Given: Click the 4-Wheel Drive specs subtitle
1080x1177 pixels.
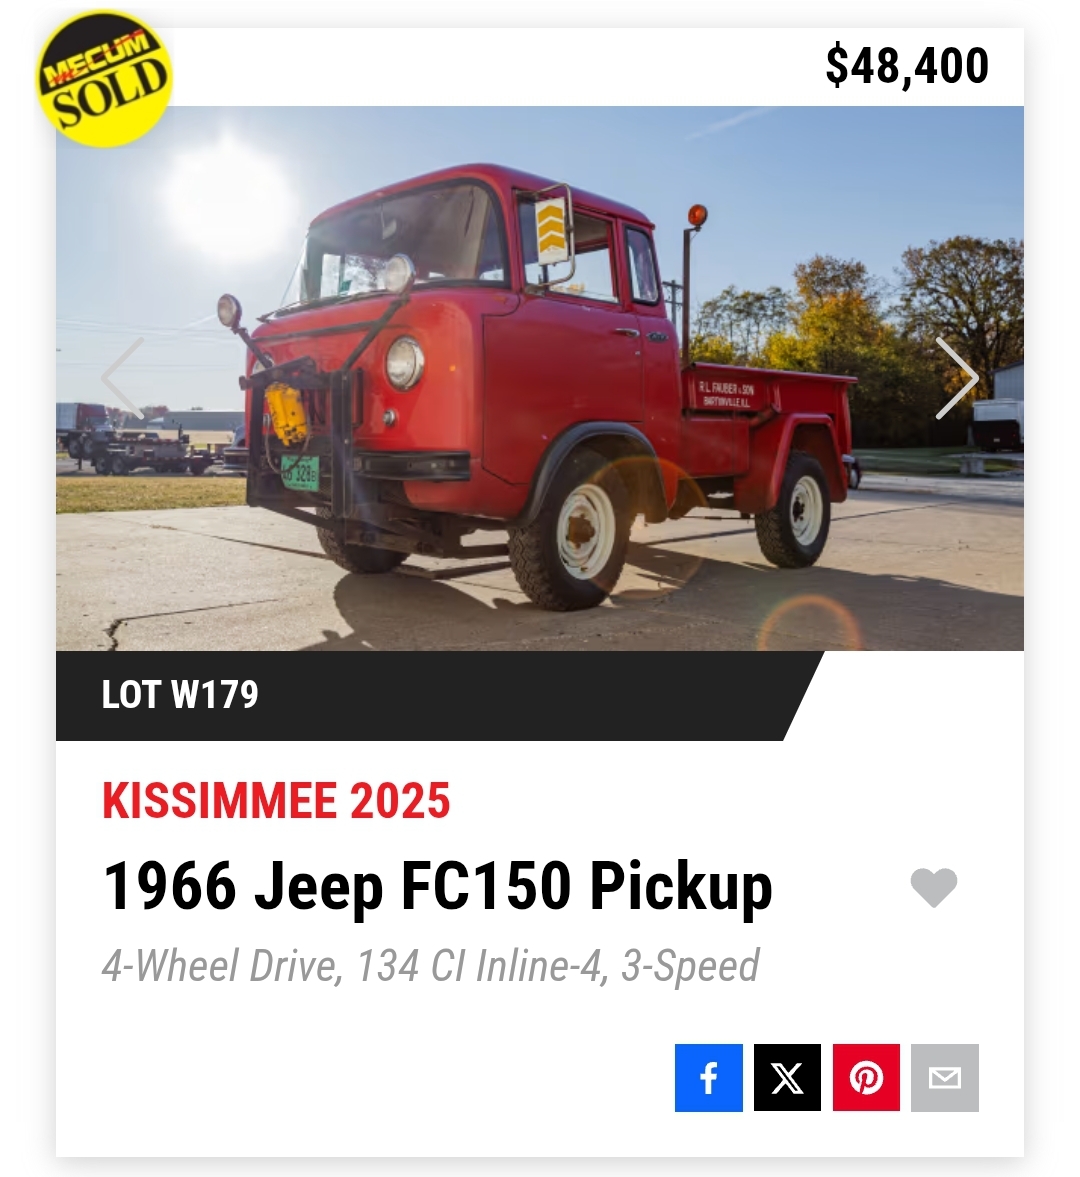Looking at the screenshot, I should click(x=430, y=966).
